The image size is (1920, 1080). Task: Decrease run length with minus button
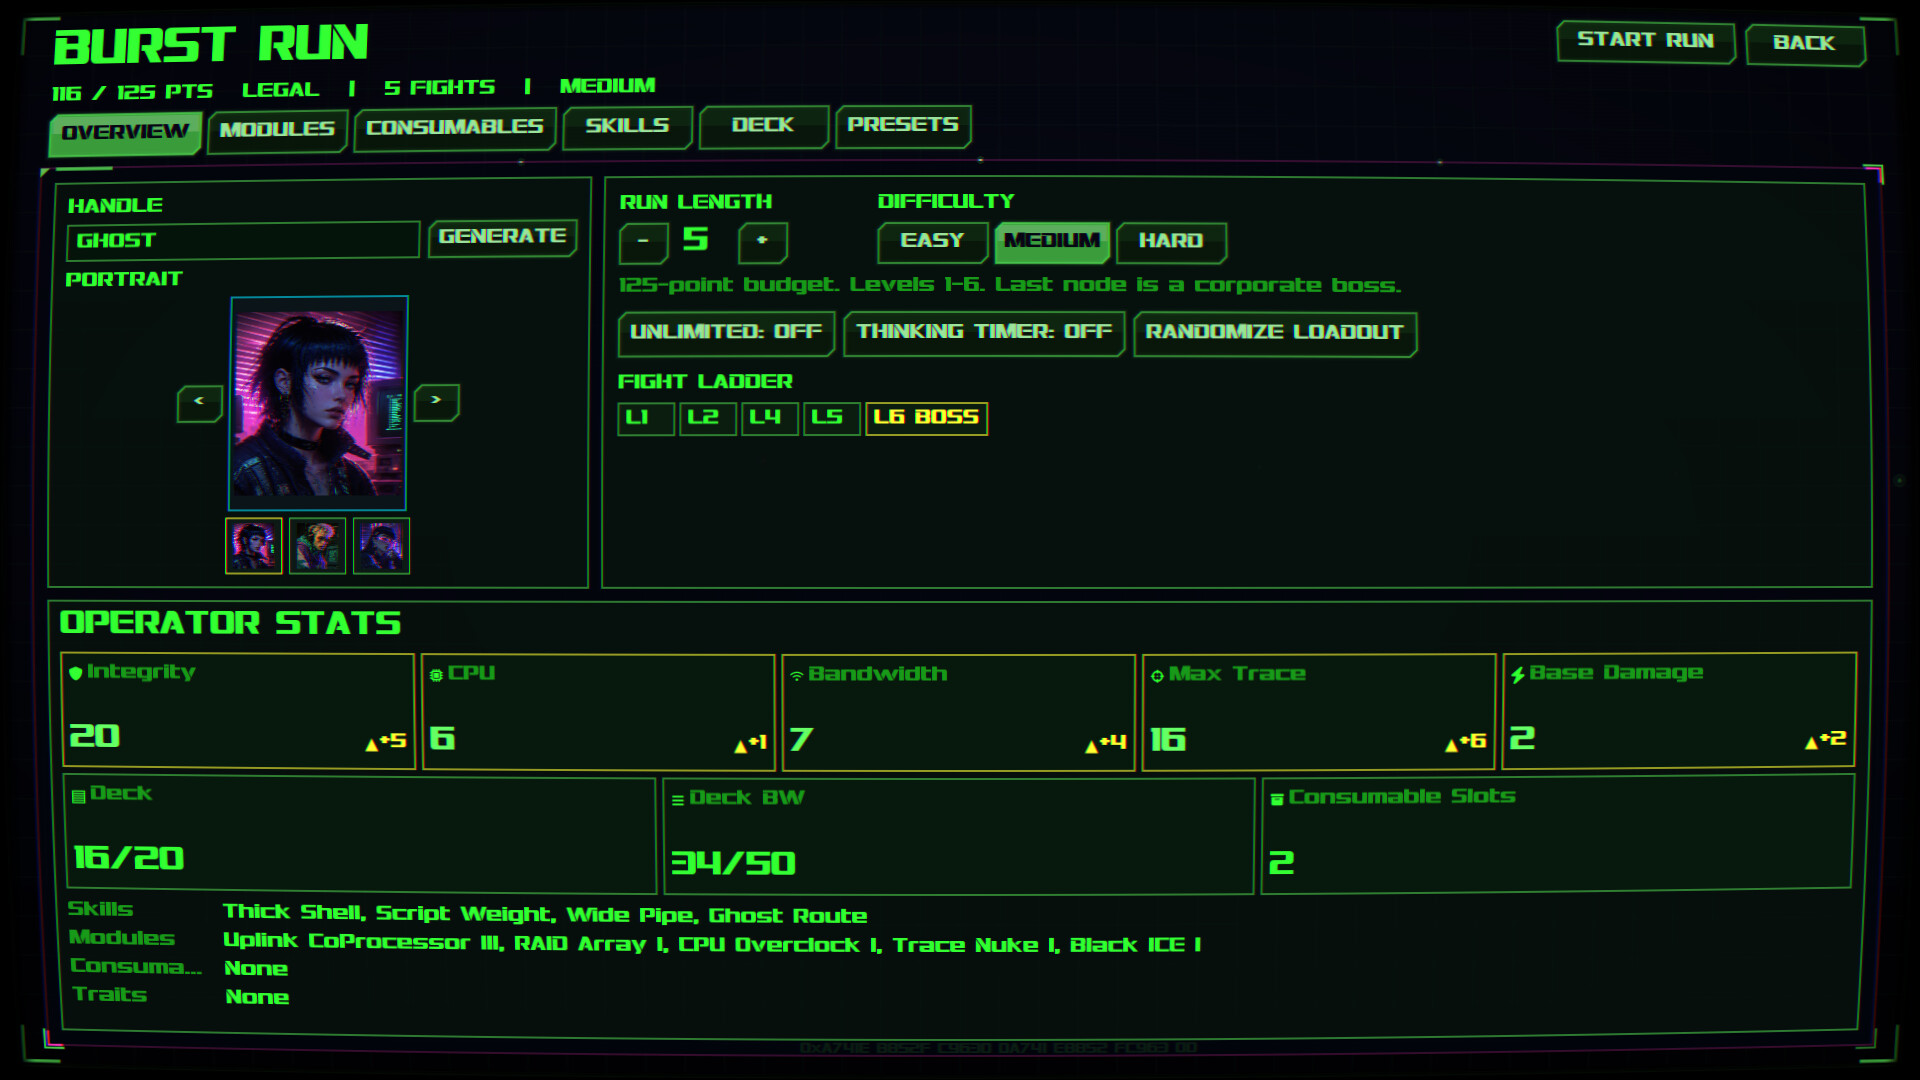[643, 242]
